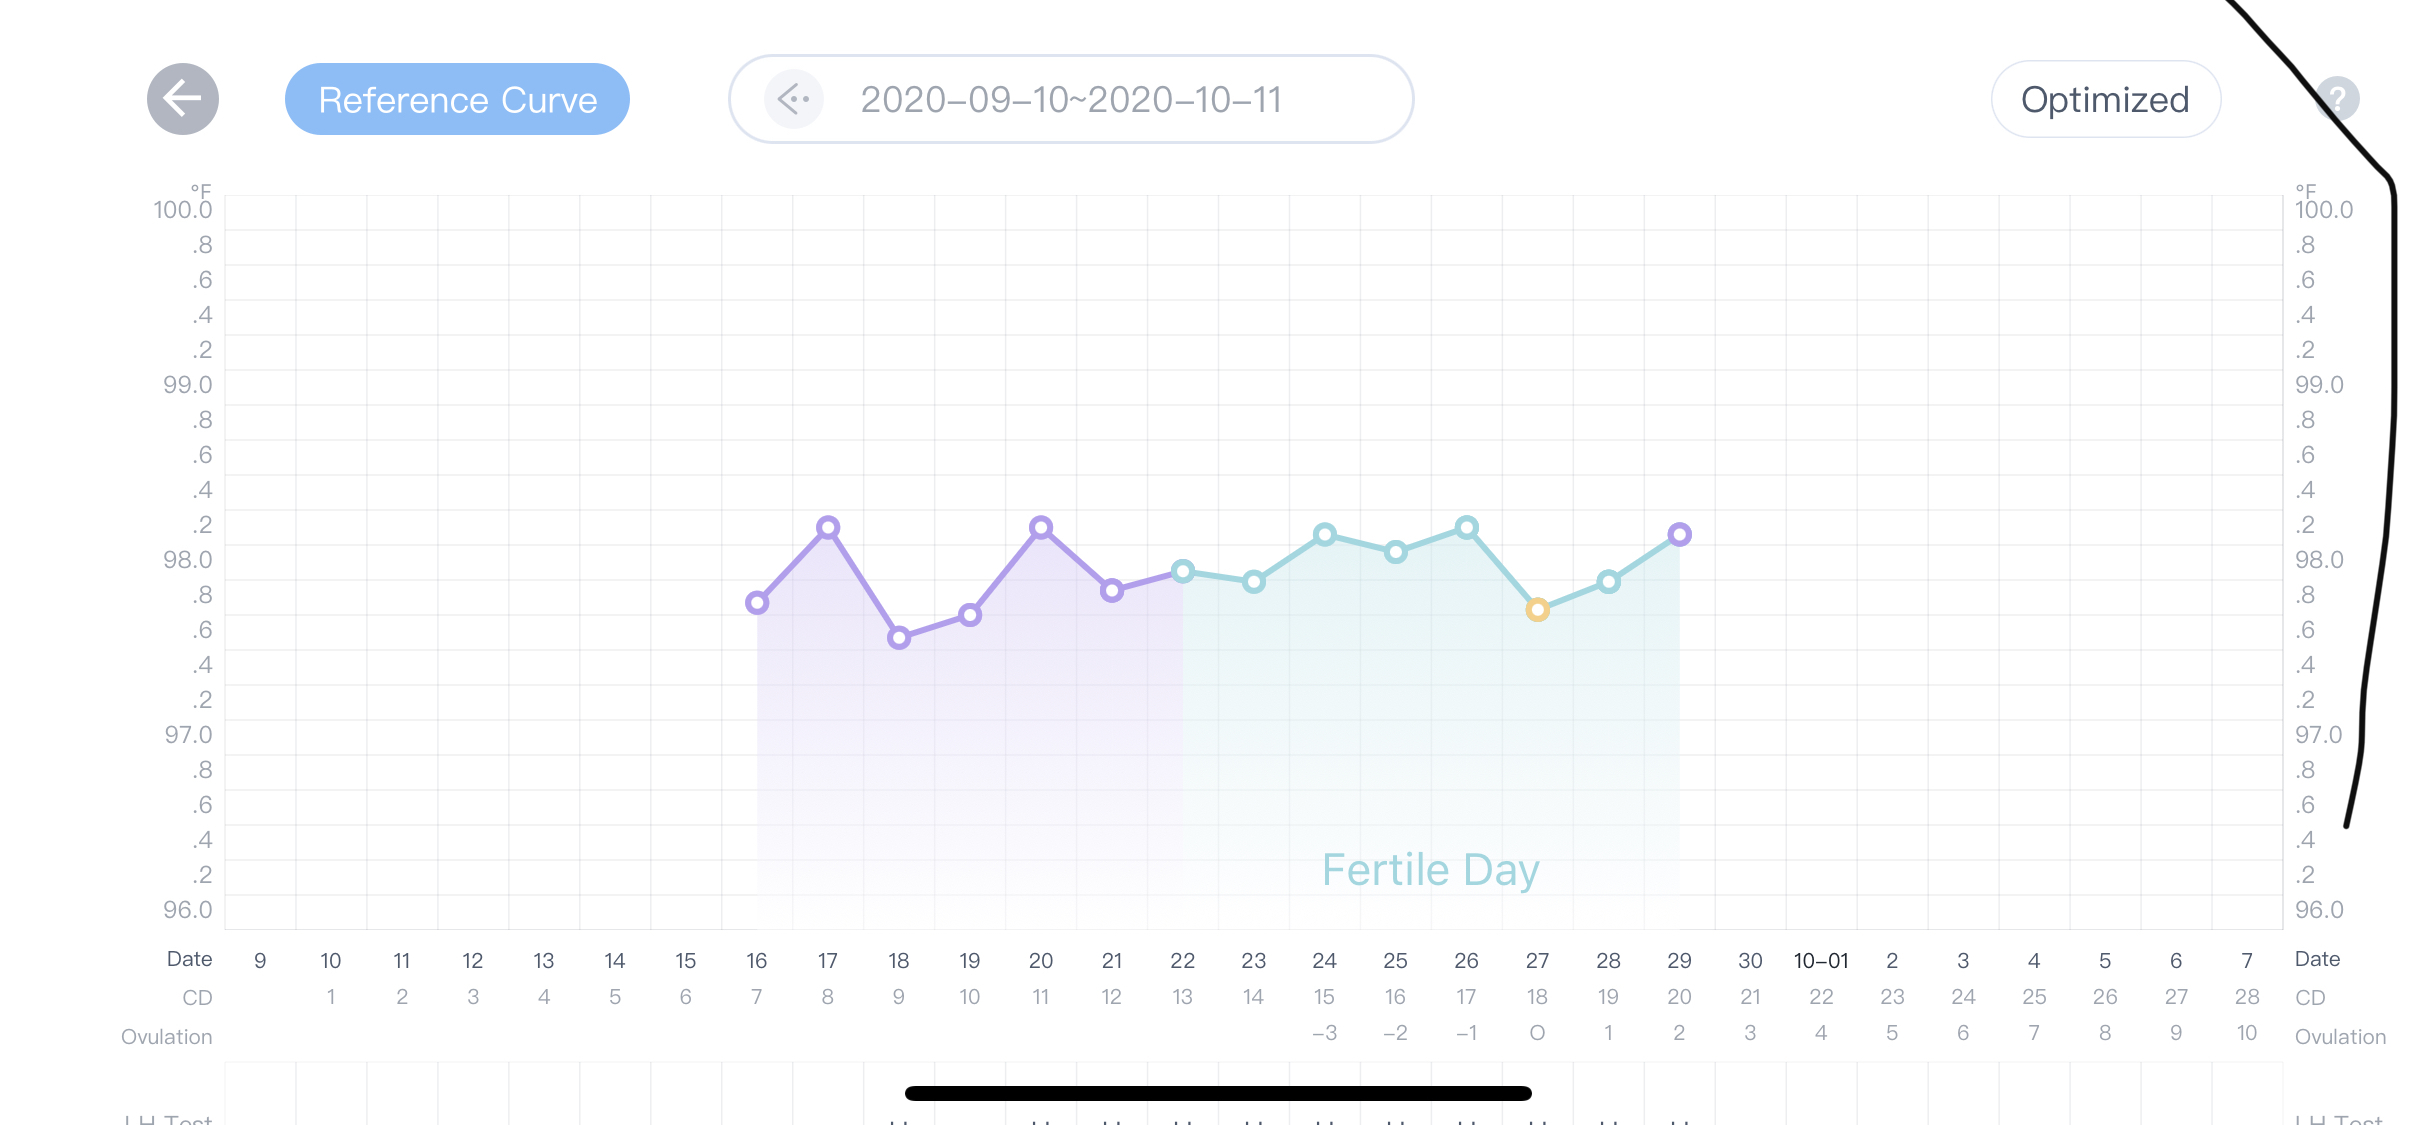Click the teal data point for date 28
Viewport: 2436px width, 1125px height.
point(1608,582)
